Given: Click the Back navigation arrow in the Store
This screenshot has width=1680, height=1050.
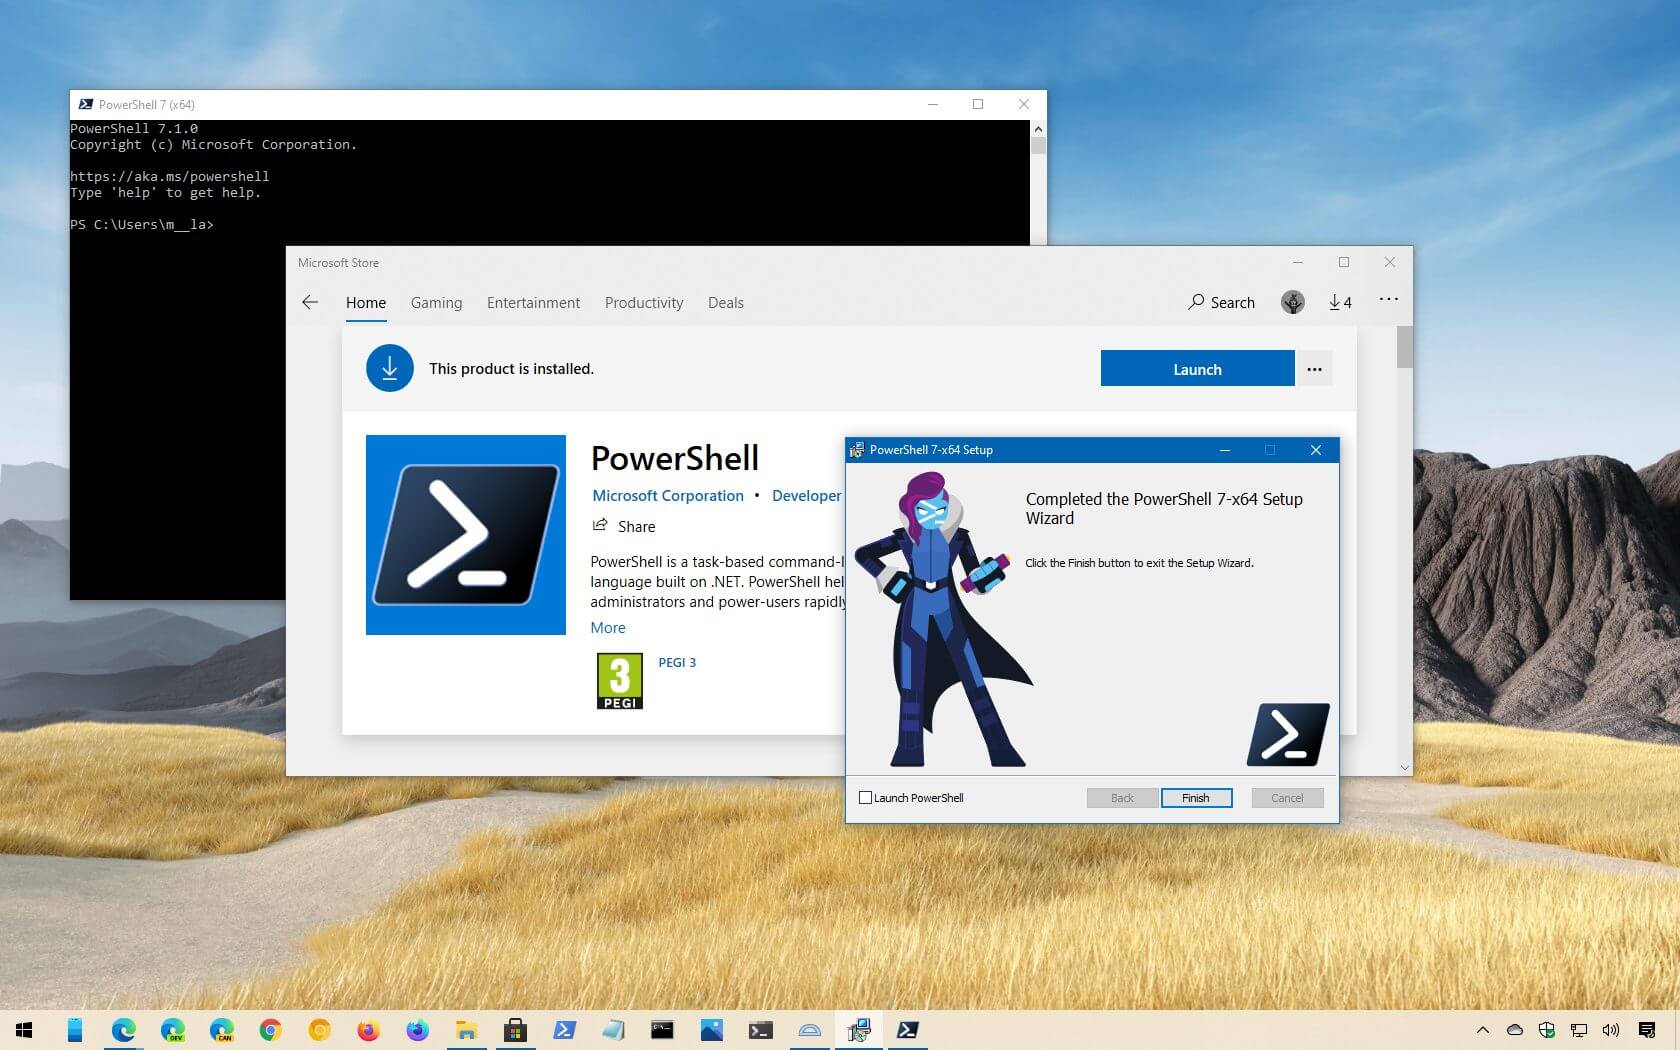Looking at the screenshot, I should point(310,302).
